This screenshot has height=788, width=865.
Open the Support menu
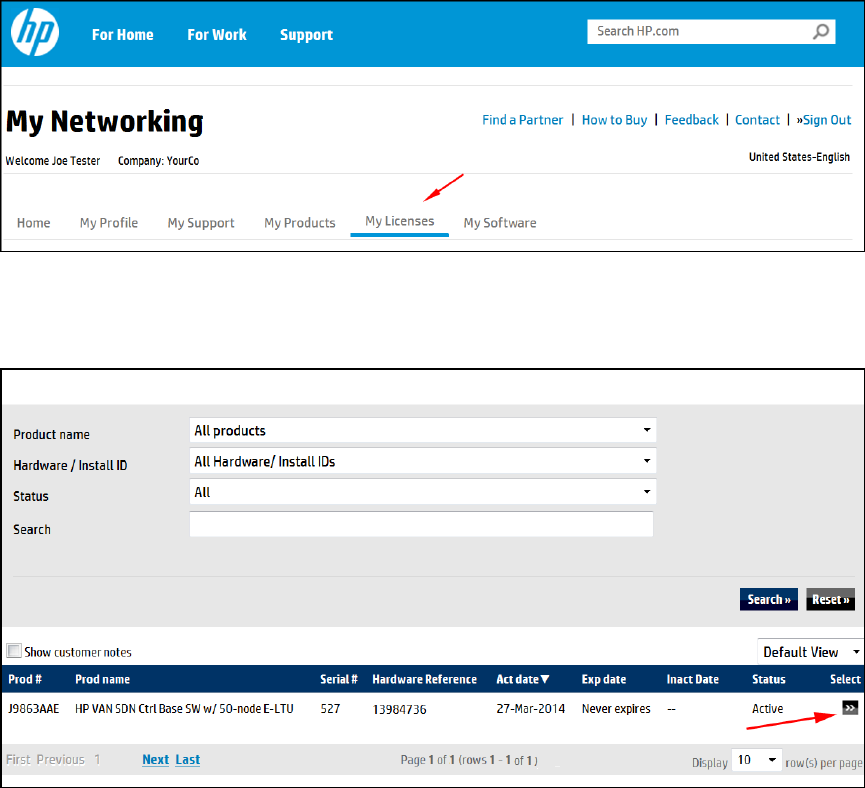[306, 35]
